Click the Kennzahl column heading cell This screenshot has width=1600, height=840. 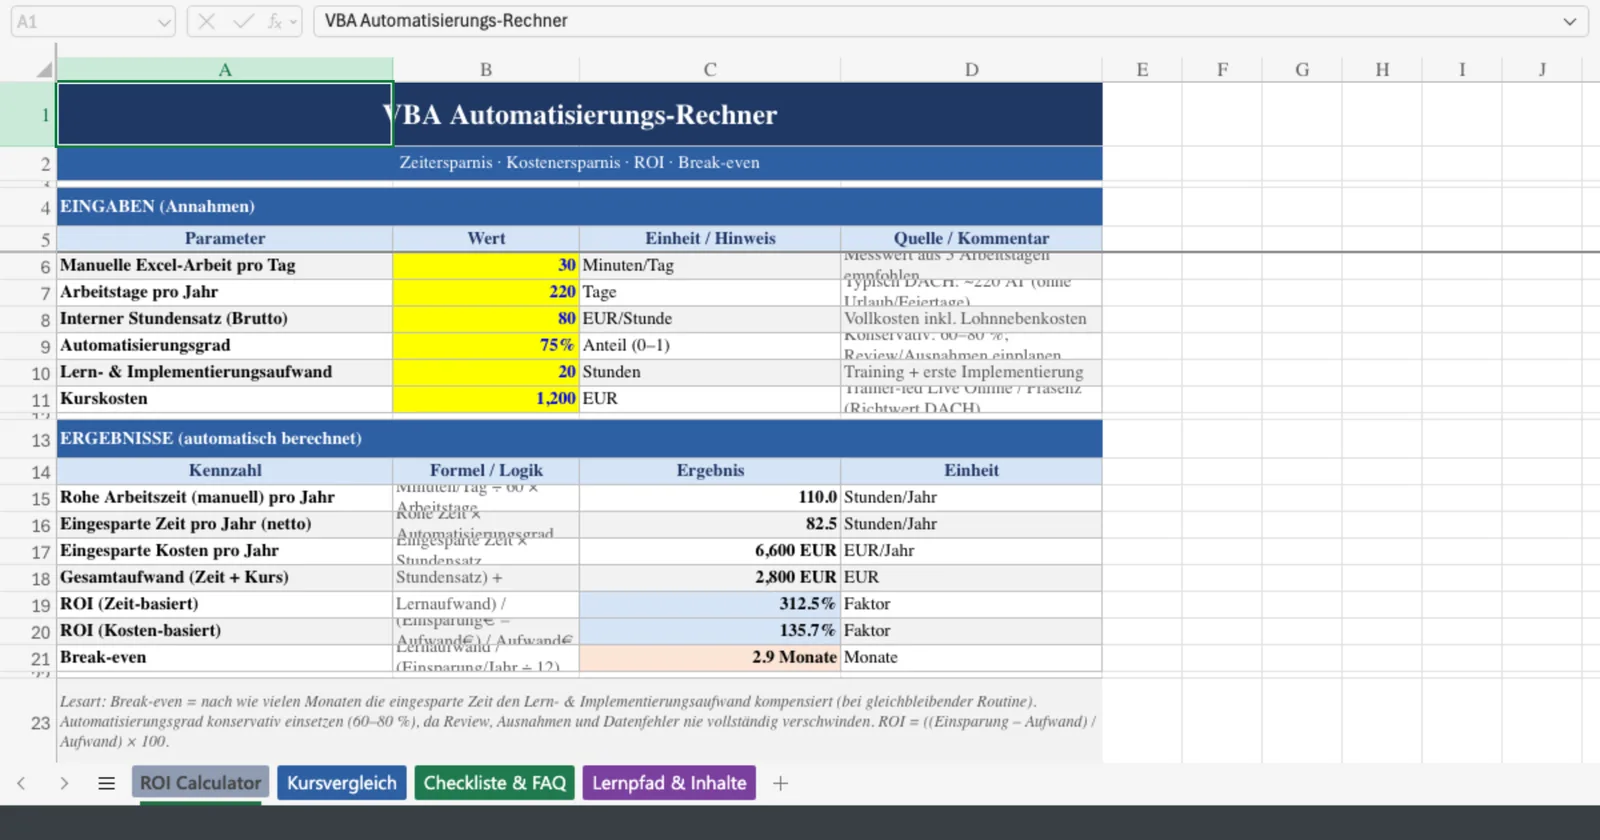click(225, 470)
